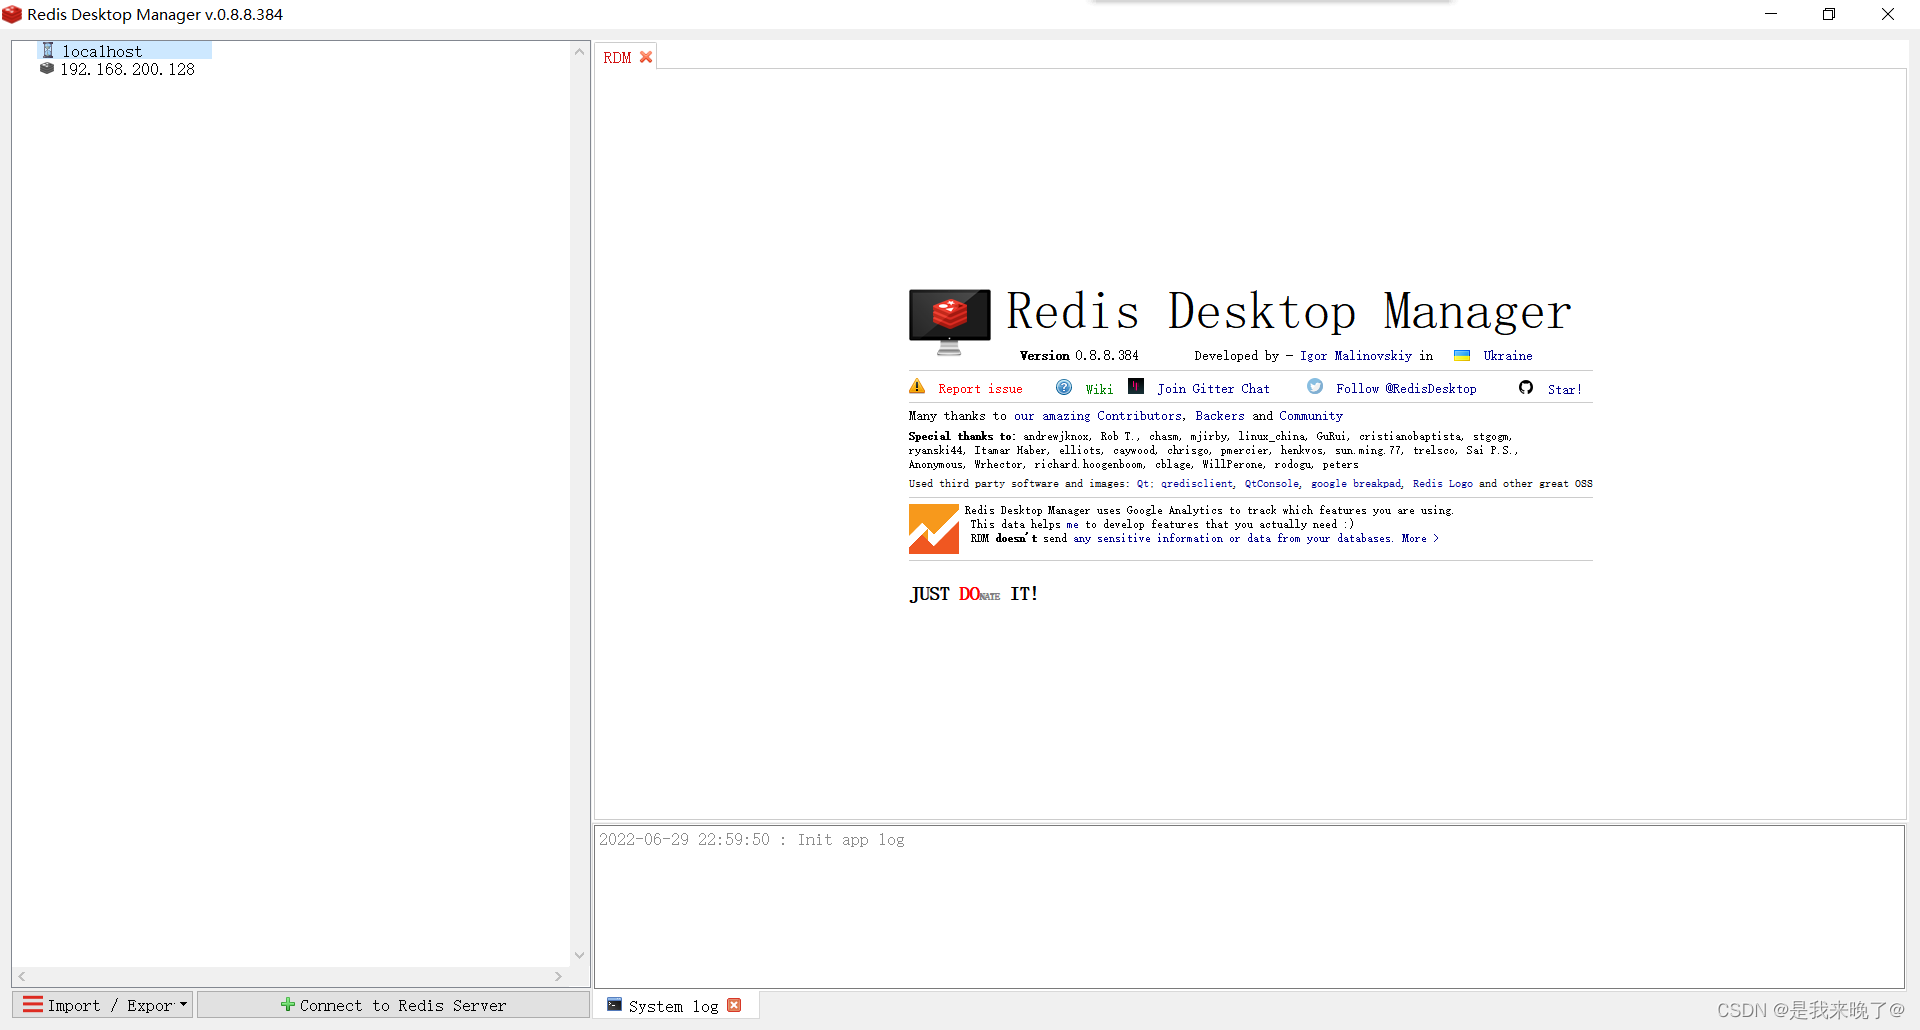Click the title bar Redis app icon
Image resolution: width=1920 pixels, height=1030 pixels.
coord(12,14)
